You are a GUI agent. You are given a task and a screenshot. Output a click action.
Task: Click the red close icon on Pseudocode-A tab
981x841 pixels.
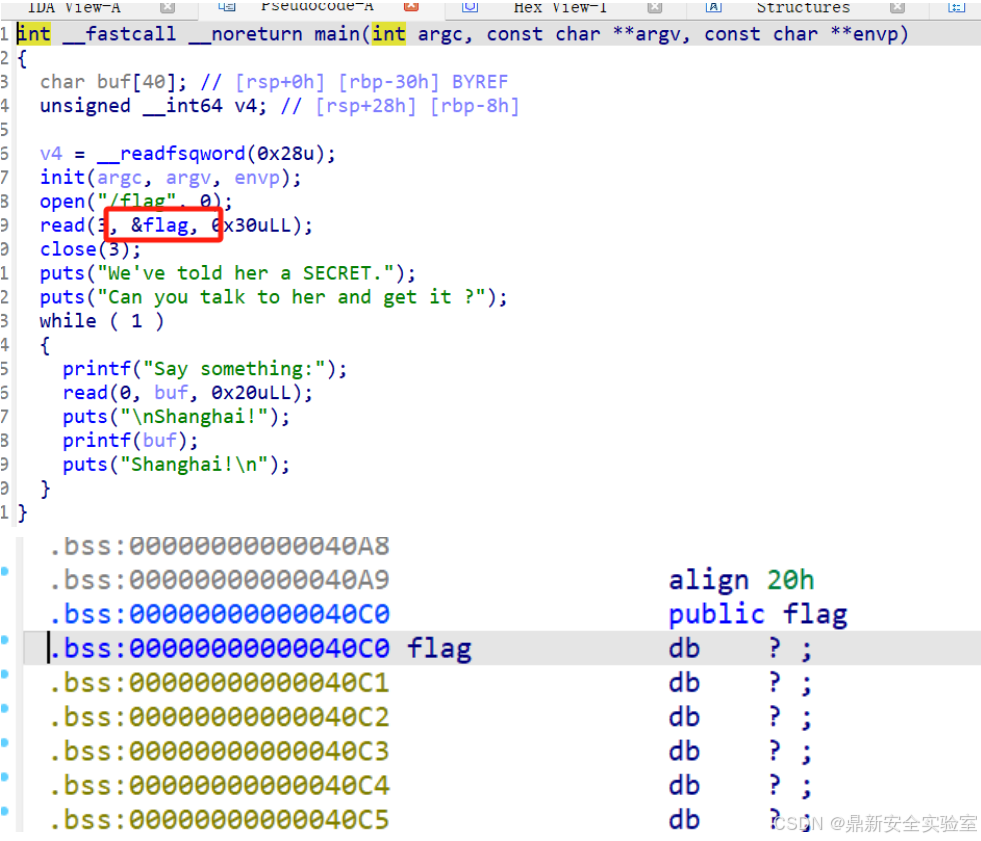coord(408,8)
